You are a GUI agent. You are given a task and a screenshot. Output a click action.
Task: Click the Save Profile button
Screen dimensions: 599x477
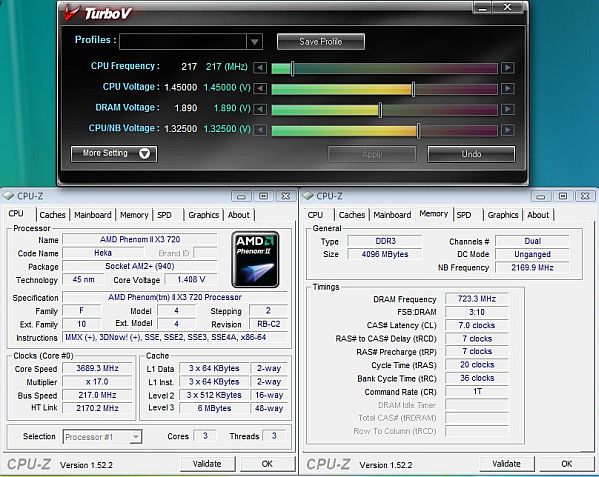coord(321,42)
